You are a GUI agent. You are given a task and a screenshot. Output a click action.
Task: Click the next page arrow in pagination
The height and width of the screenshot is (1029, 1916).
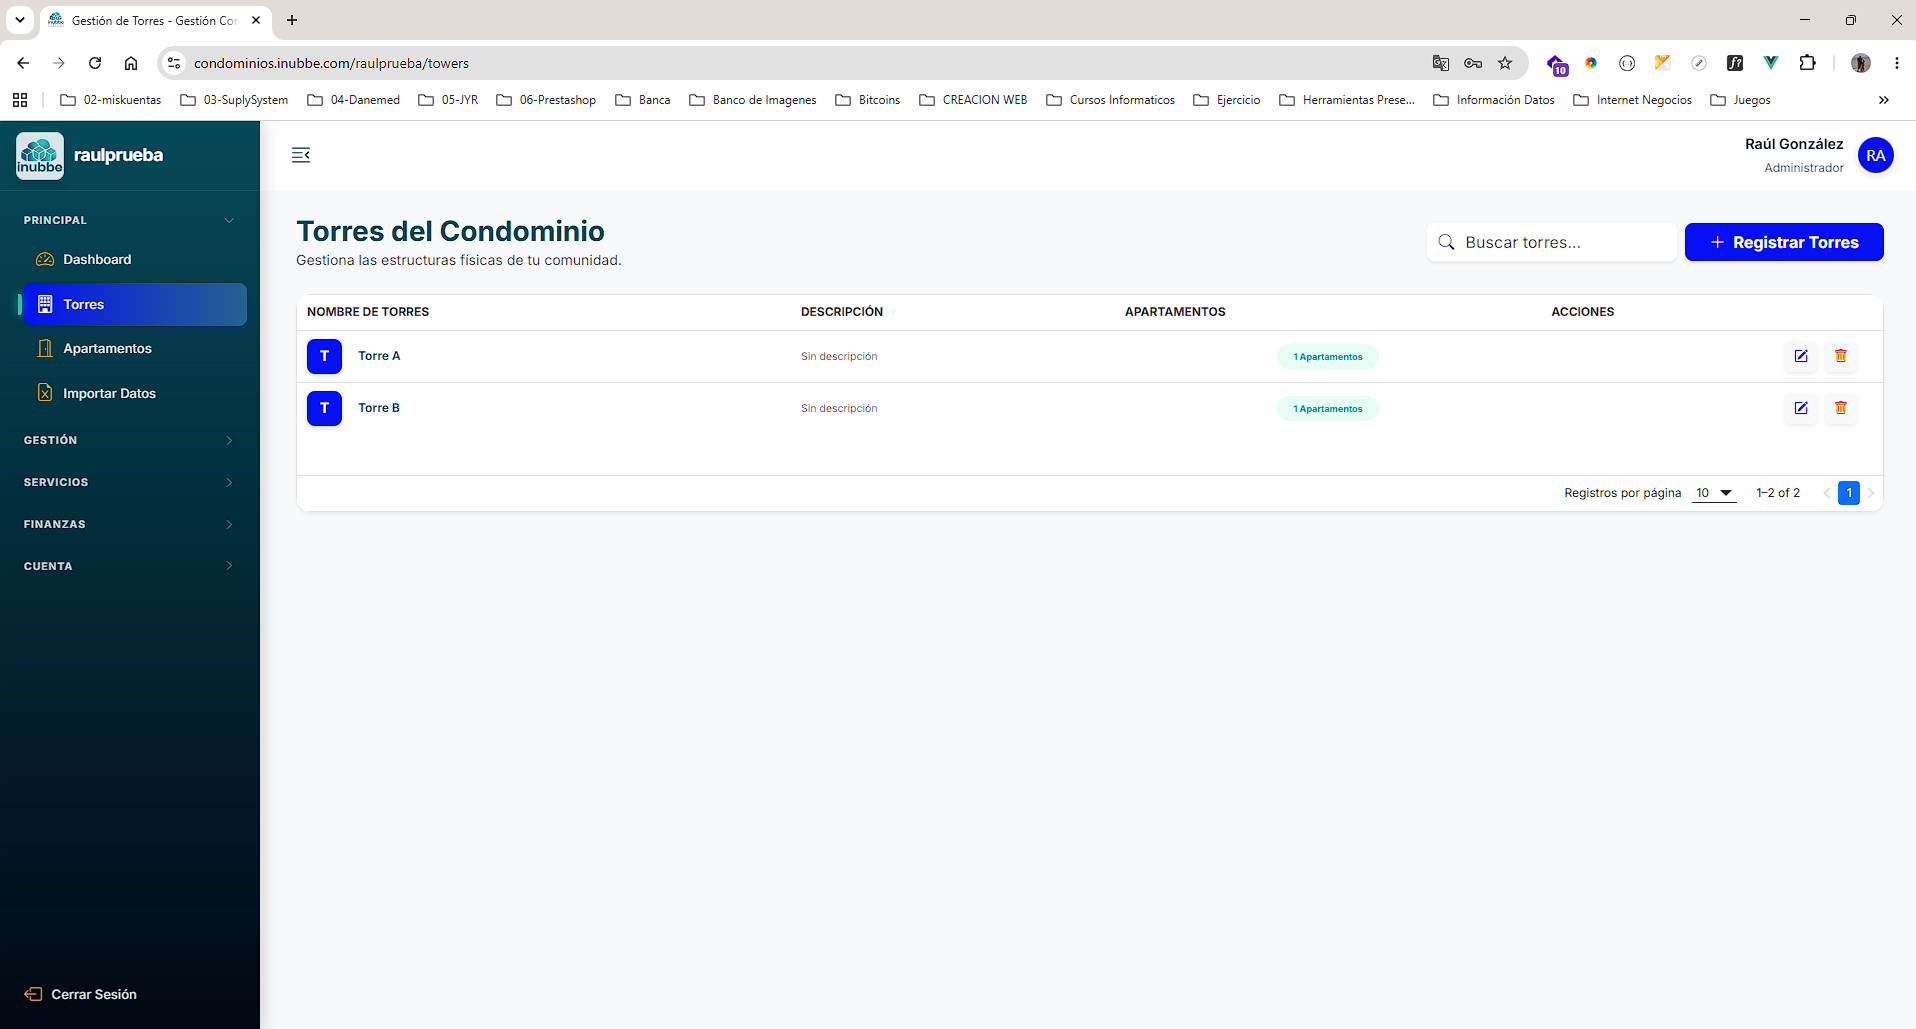coord(1871,493)
